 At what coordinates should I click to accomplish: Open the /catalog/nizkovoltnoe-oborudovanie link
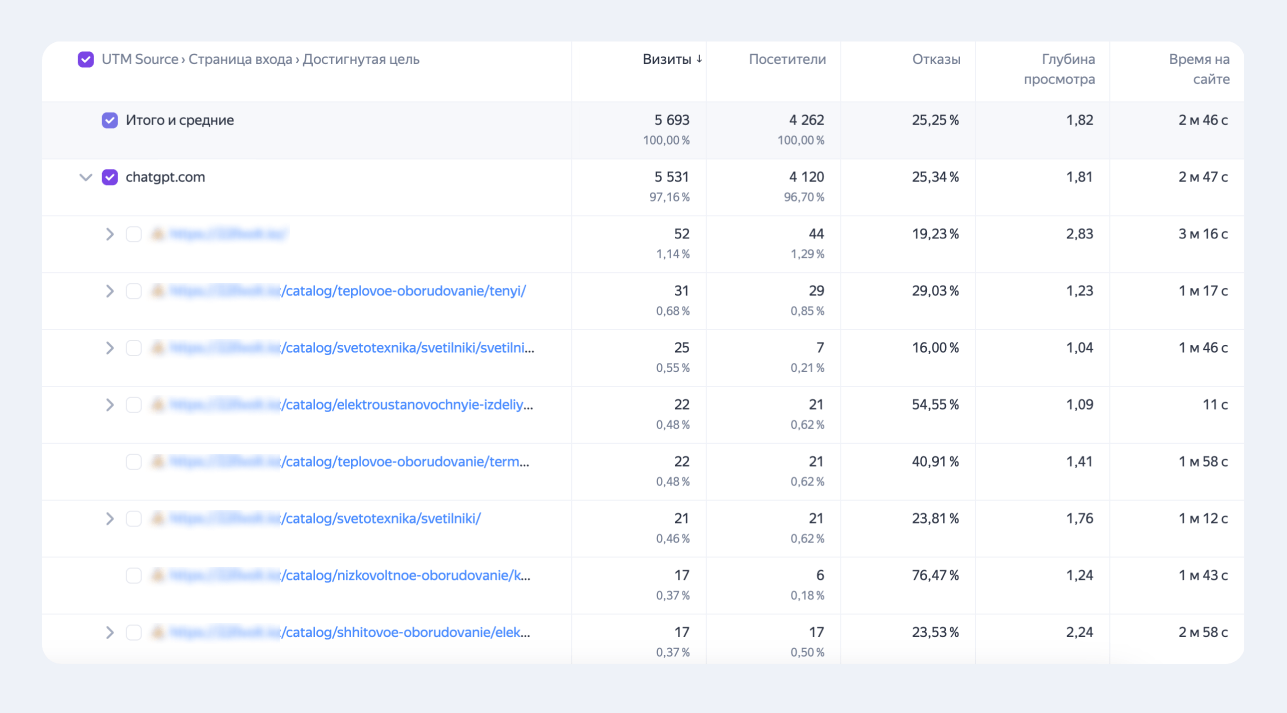pos(406,576)
